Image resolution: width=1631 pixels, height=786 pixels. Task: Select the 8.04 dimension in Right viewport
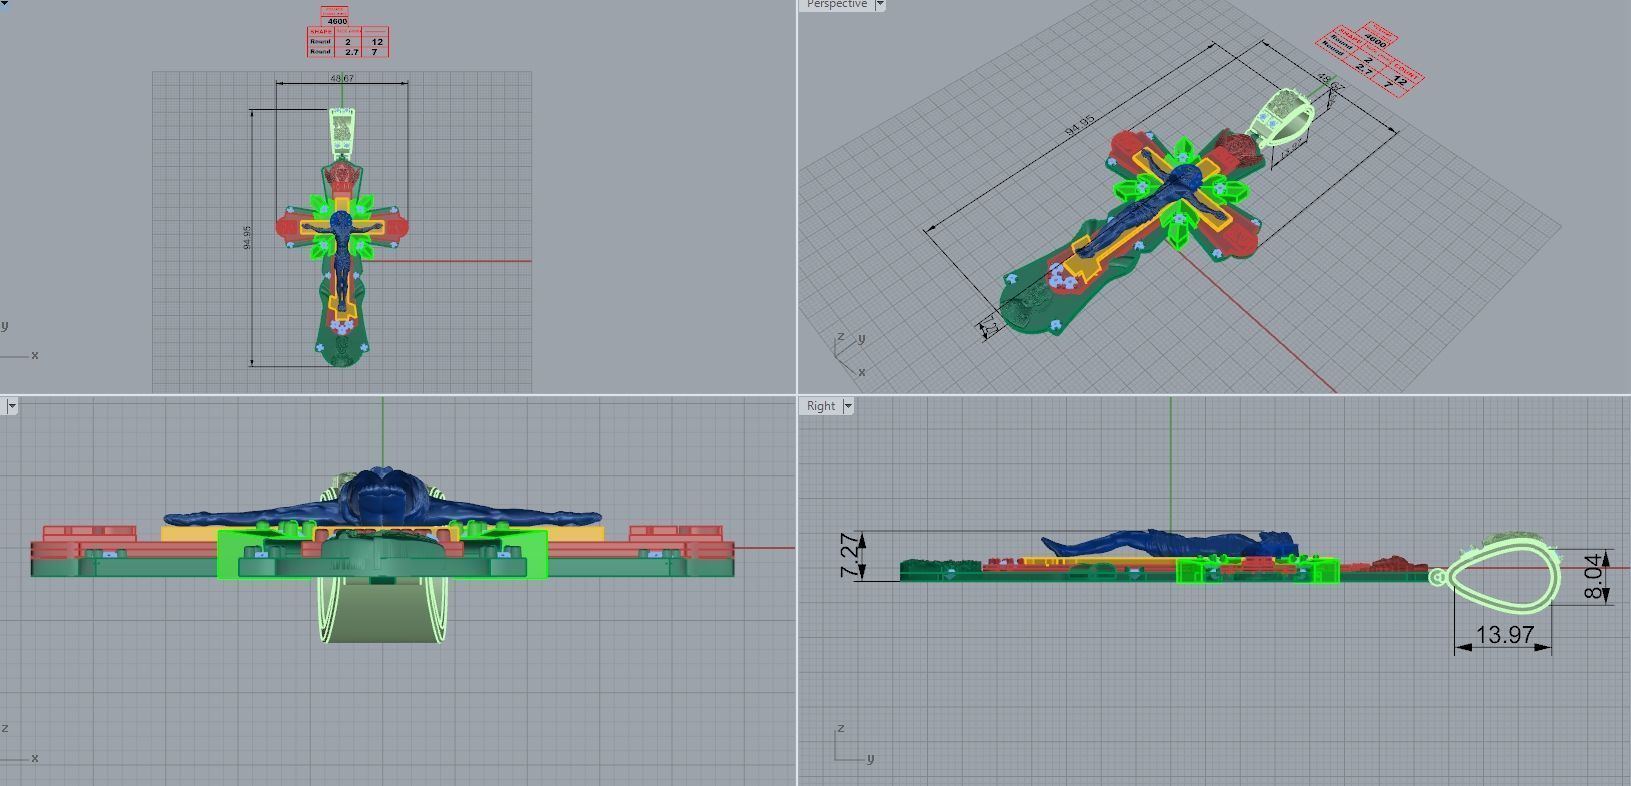tap(1594, 576)
